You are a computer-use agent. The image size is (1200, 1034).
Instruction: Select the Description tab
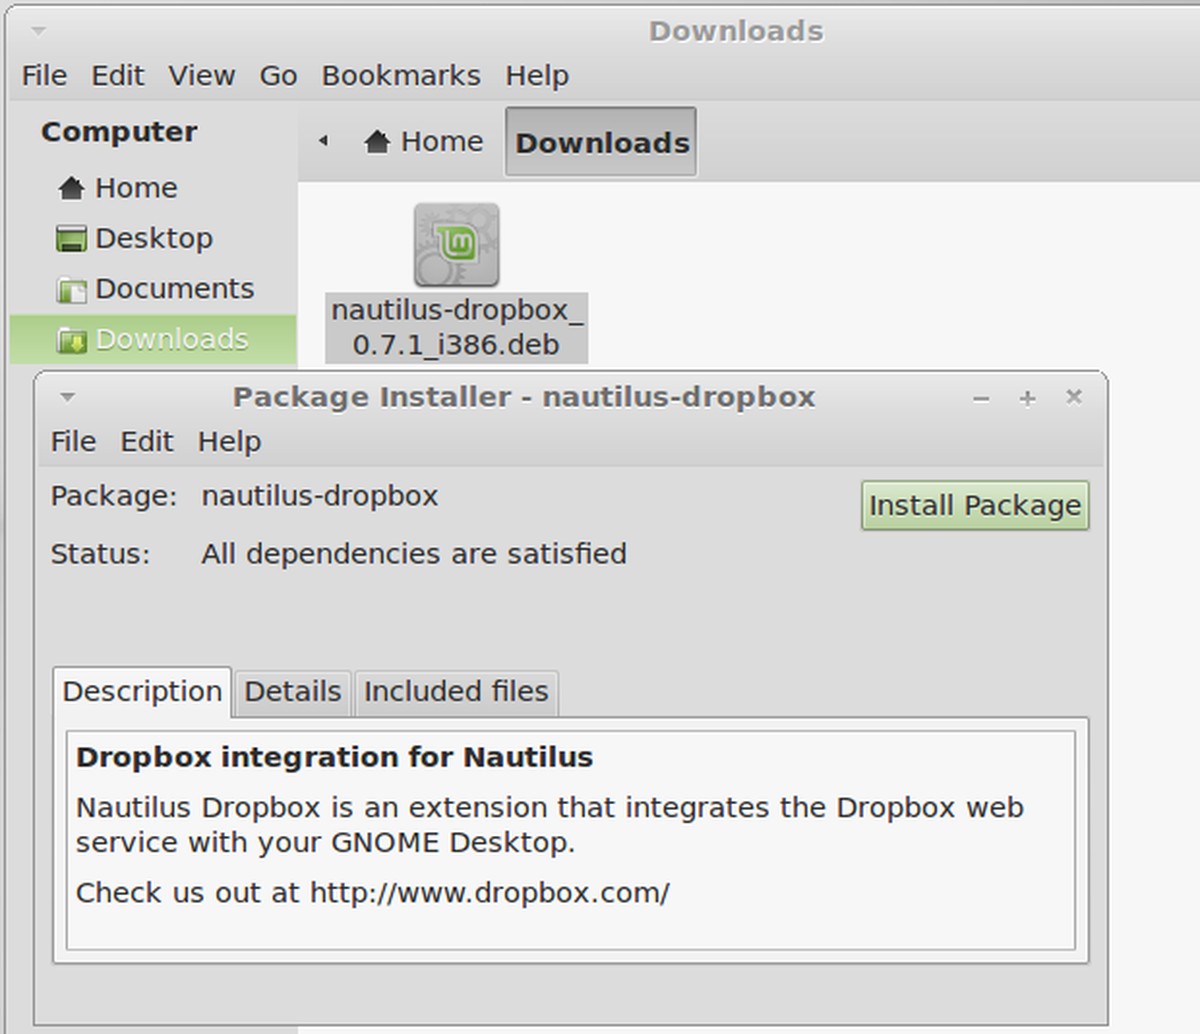(x=142, y=691)
